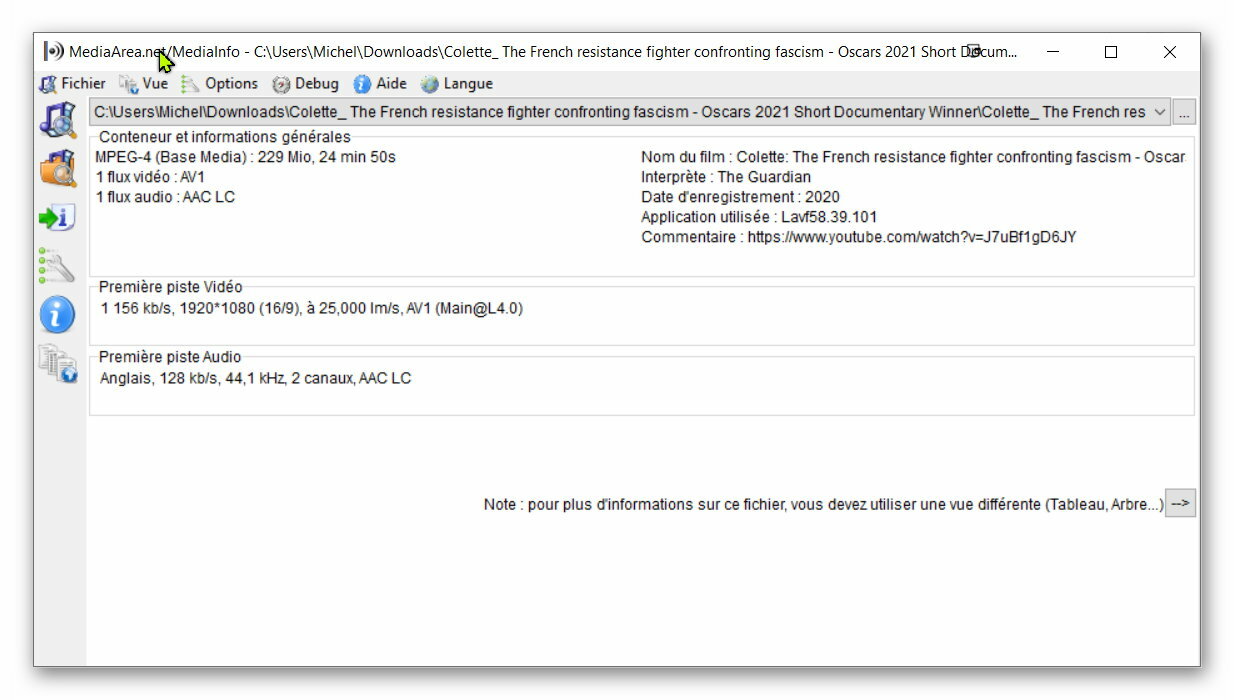This screenshot has height=700, width=1234.
Task: Click 'Interprète : The Guardian' text
Action: point(726,177)
